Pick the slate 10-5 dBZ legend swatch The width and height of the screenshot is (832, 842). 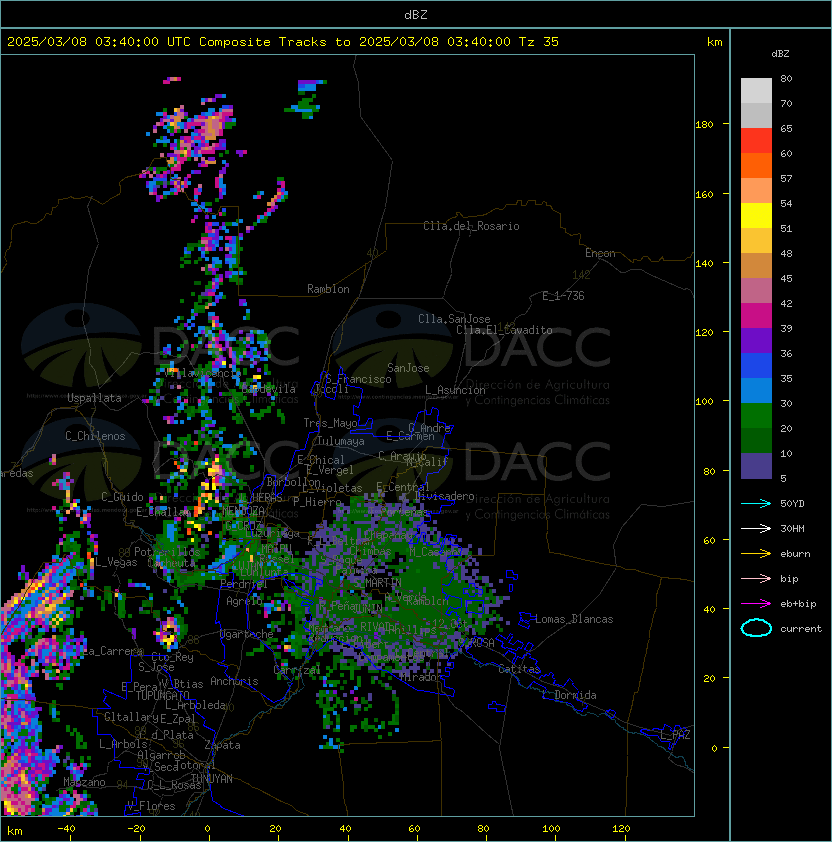(x=756, y=466)
